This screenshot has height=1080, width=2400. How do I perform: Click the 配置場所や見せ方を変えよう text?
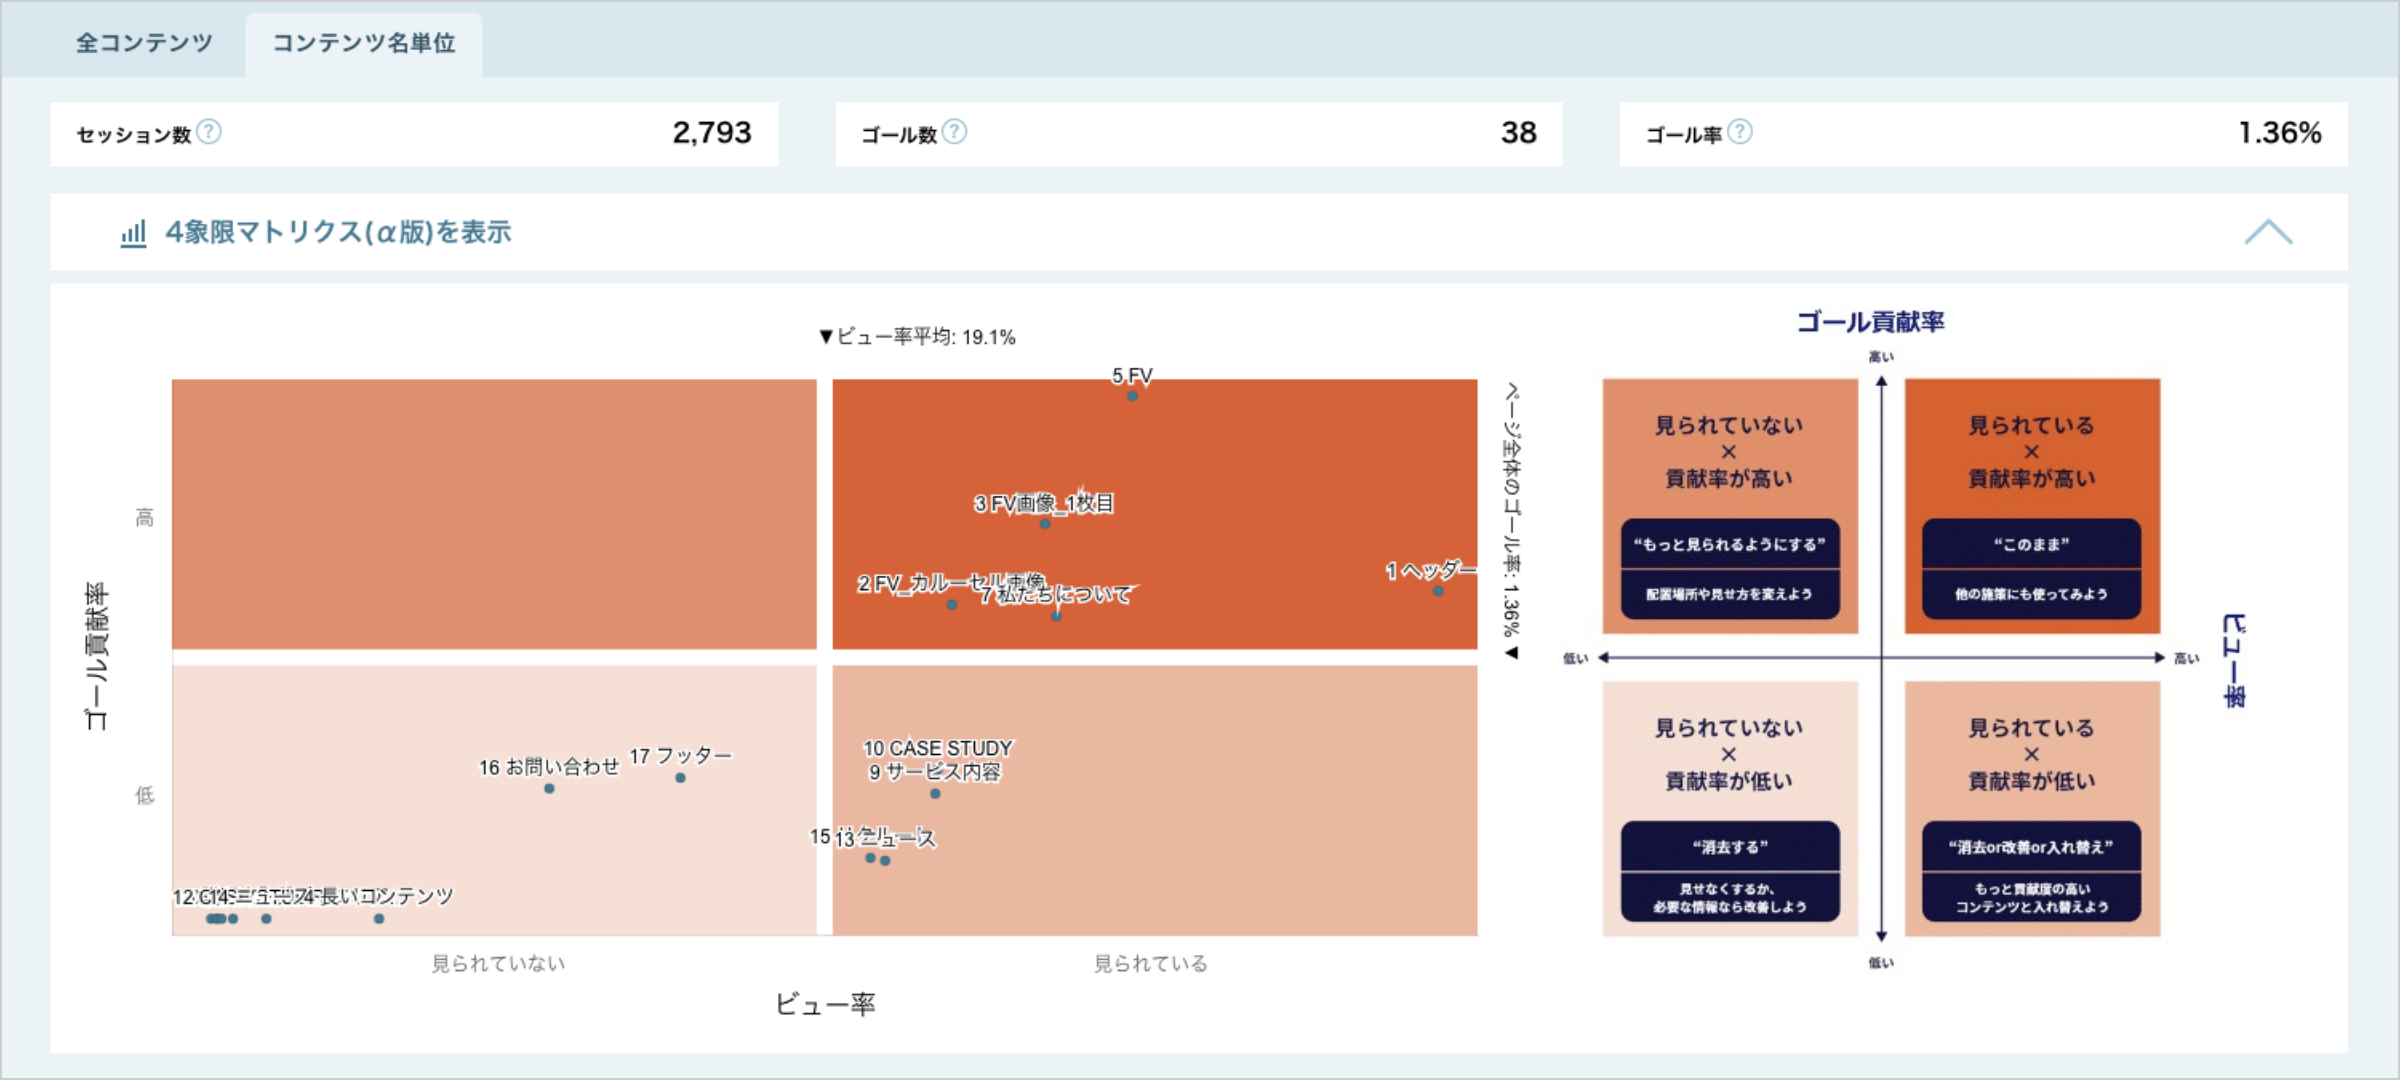pos(1730,594)
